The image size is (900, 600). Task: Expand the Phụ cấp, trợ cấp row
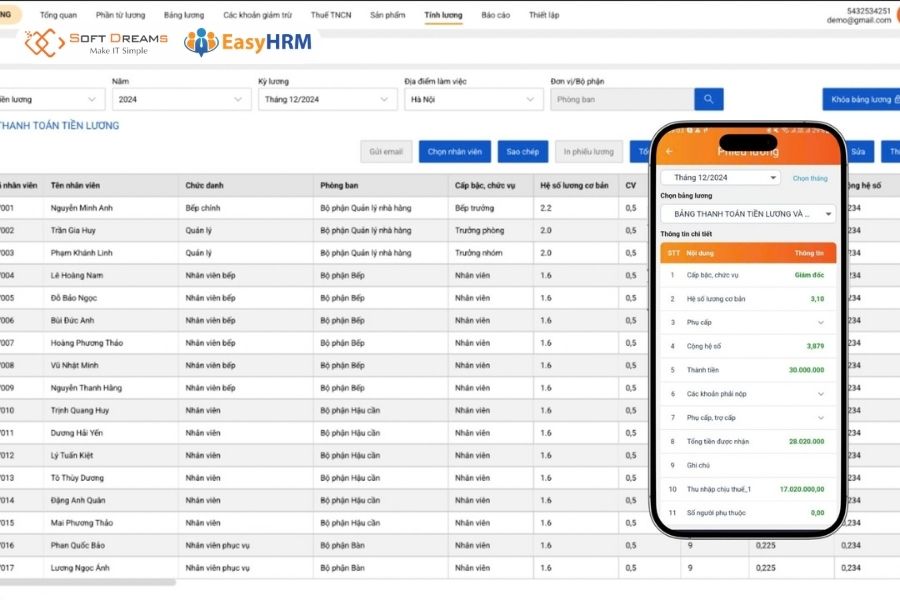[748, 417]
